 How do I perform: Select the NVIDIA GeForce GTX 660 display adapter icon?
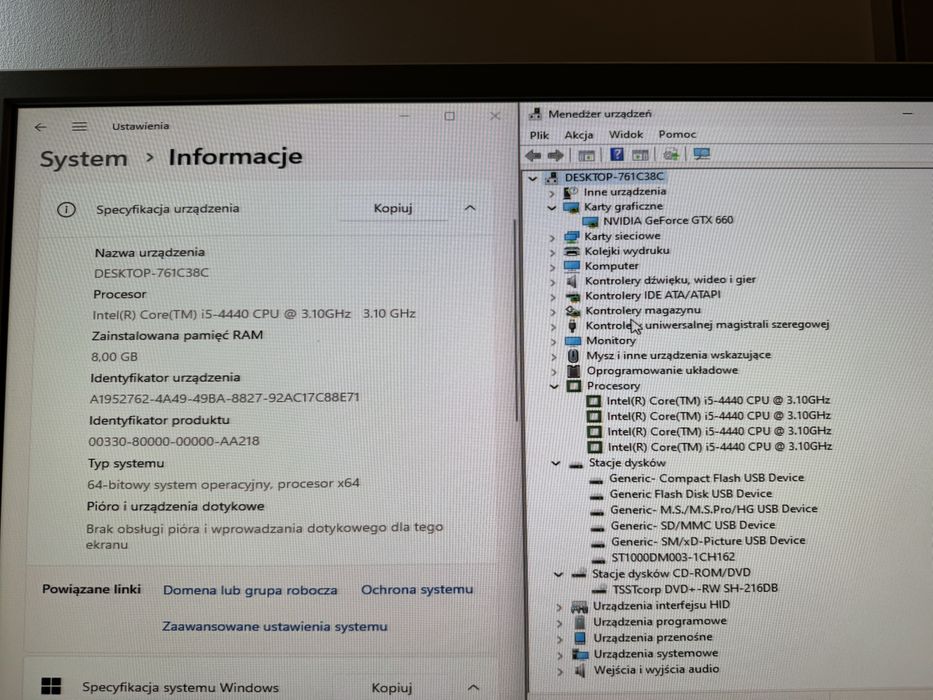tap(590, 221)
